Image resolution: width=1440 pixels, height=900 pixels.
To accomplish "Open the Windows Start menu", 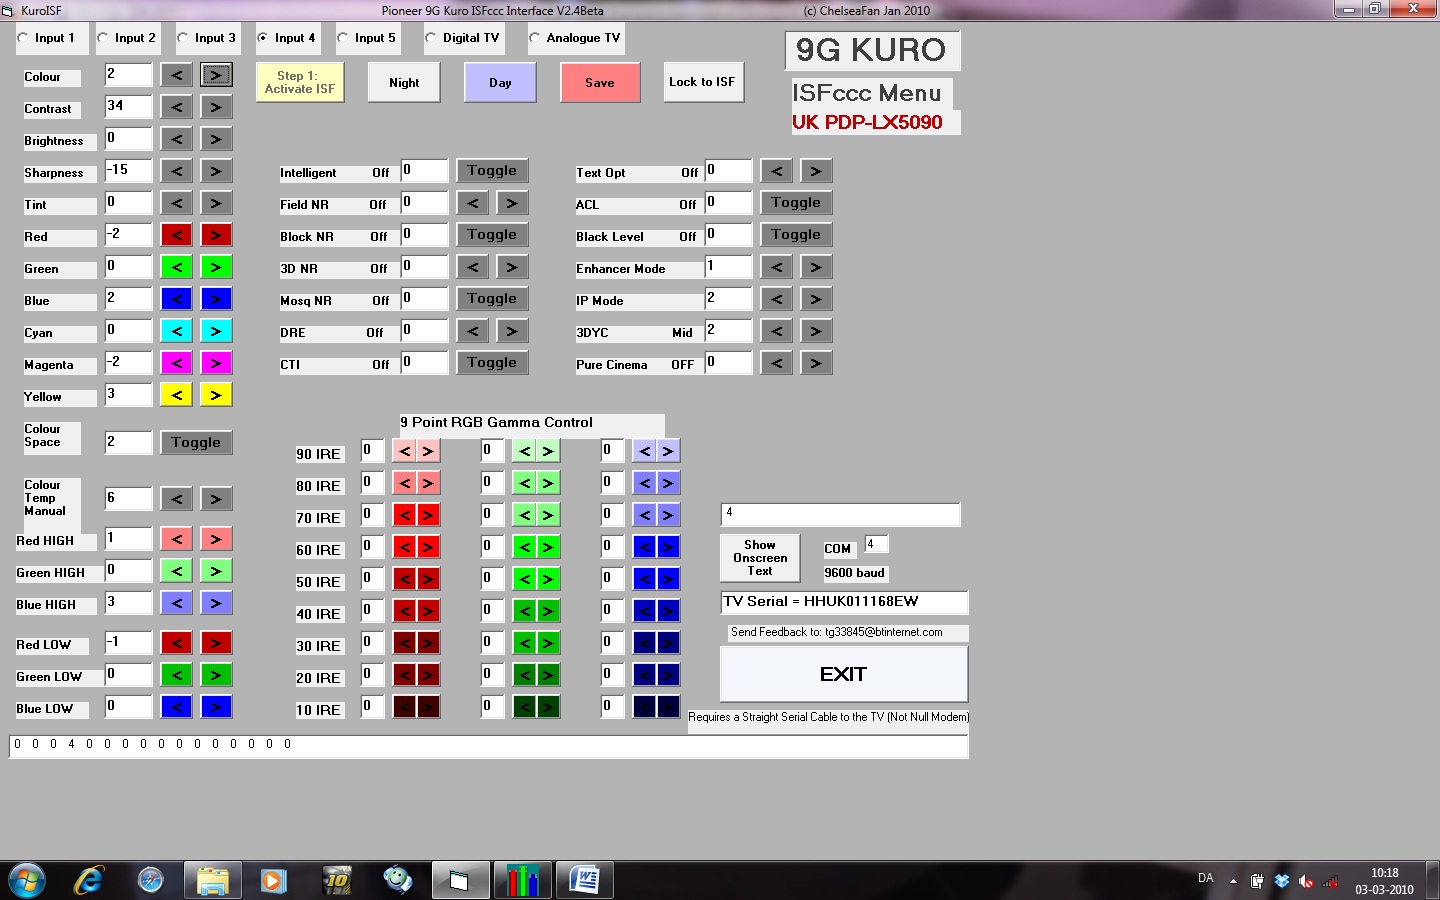I will pos(27,880).
